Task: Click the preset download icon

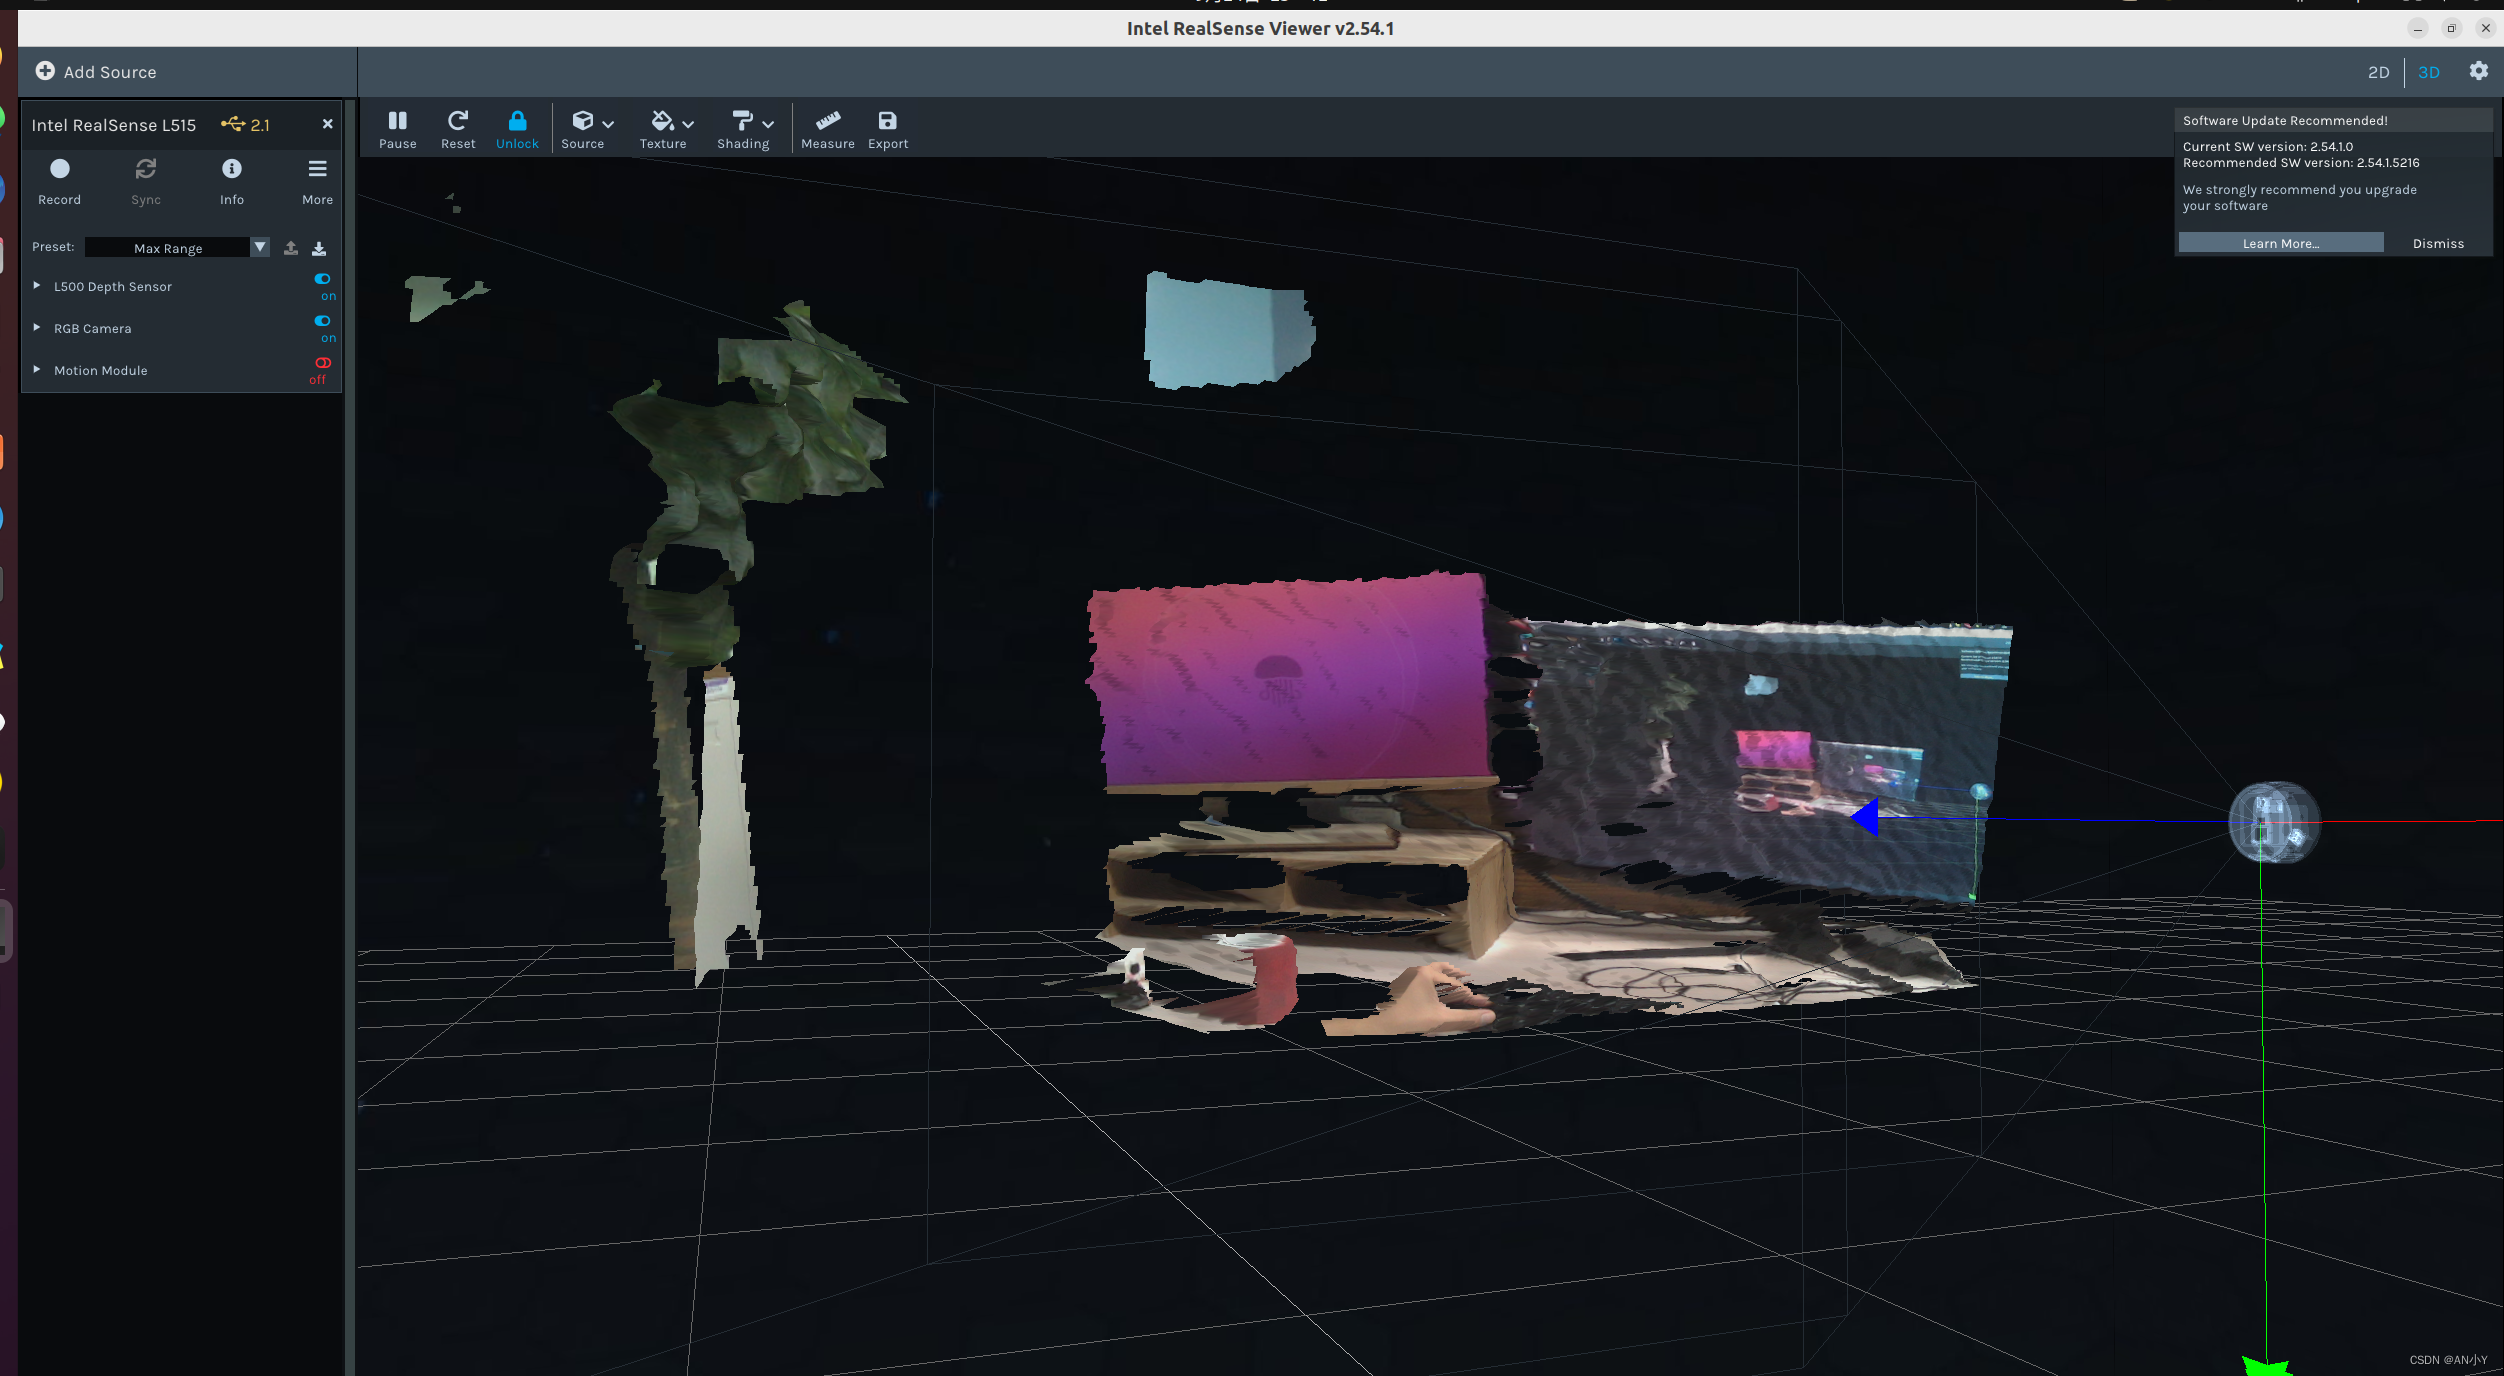Action: [319, 247]
